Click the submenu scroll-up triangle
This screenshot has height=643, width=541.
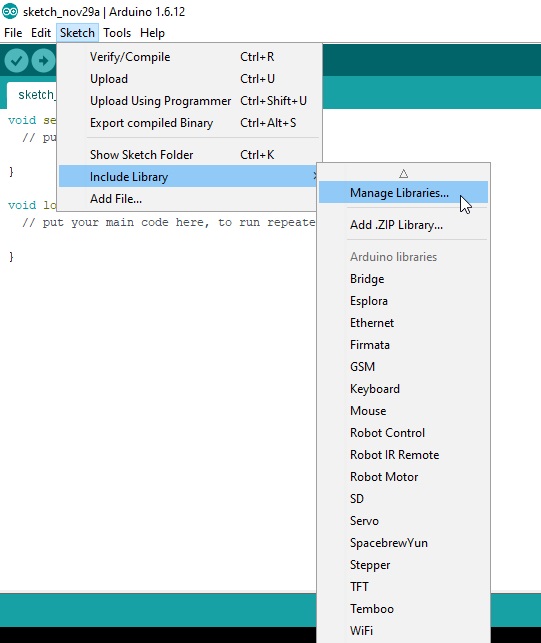tap(404, 174)
